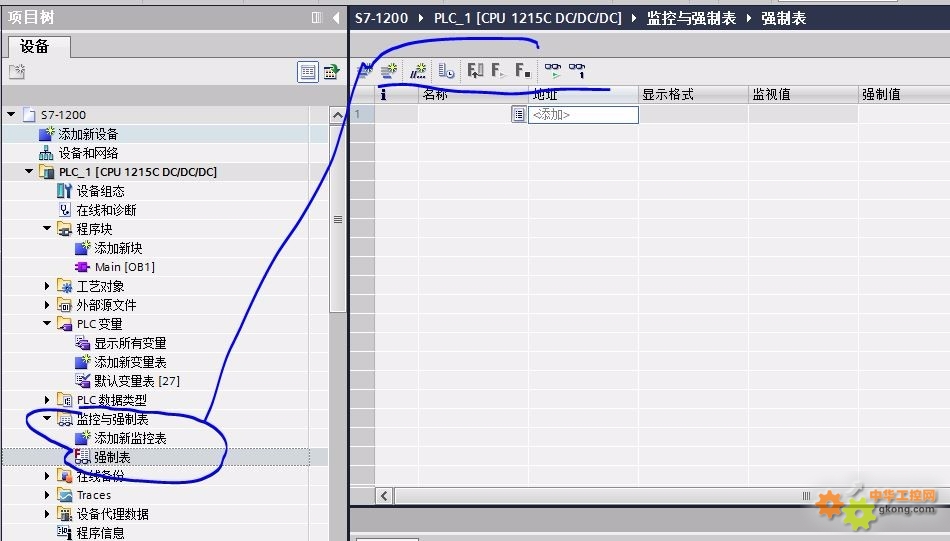Click the table horizontal scroll left arrow
The width and height of the screenshot is (950, 541).
point(384,496)
